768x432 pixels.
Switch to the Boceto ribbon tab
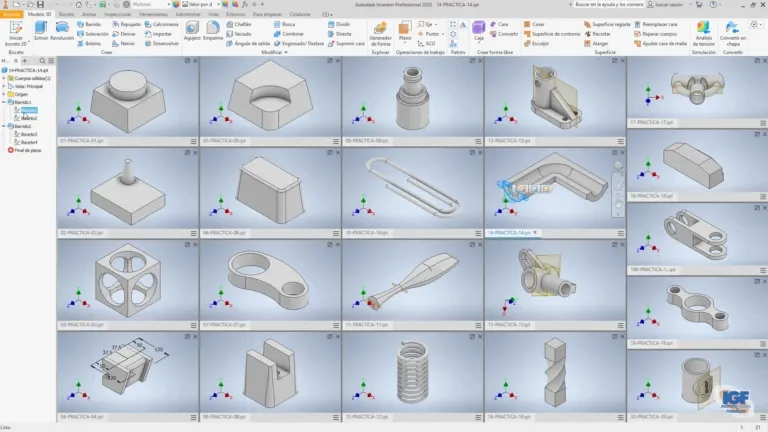click(x=66, y=14)
